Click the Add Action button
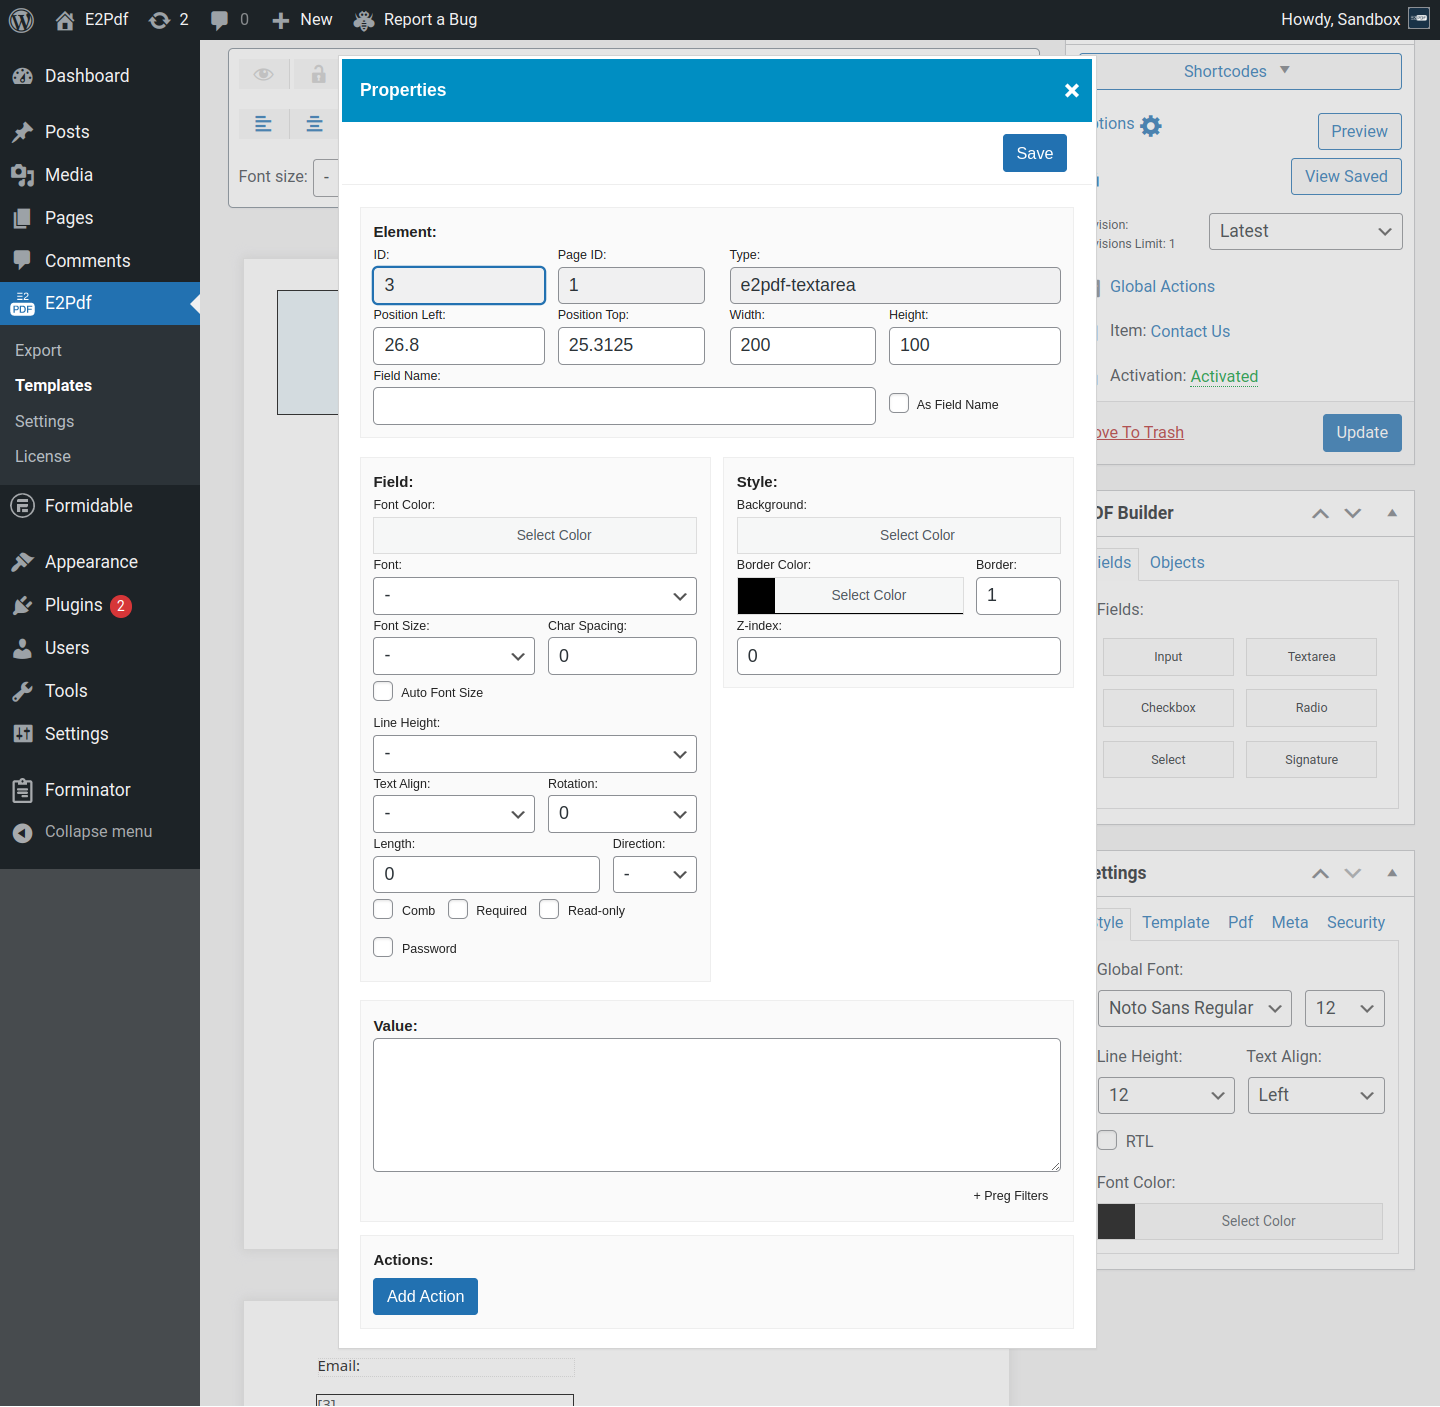1440x1407 pixels. [x=425, y=1296]
